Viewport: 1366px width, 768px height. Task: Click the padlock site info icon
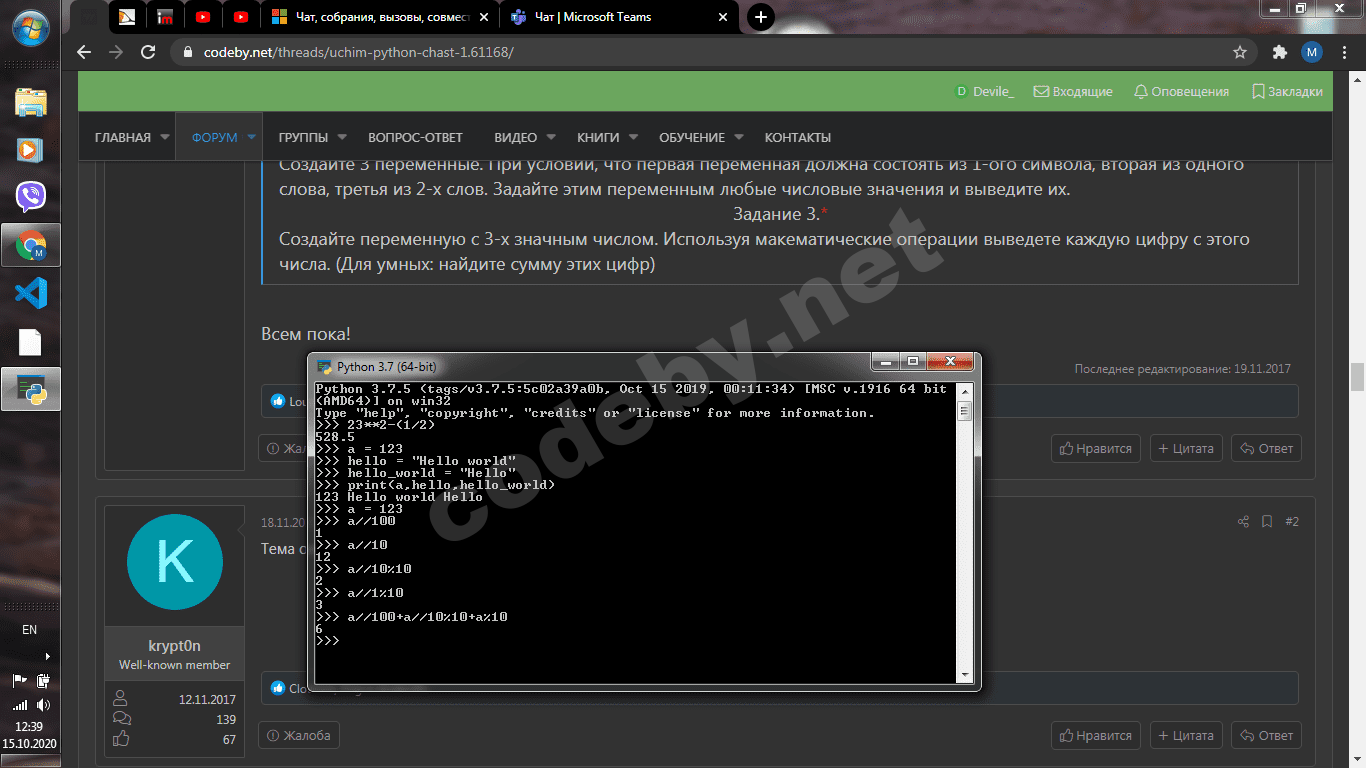click(187, 52)
